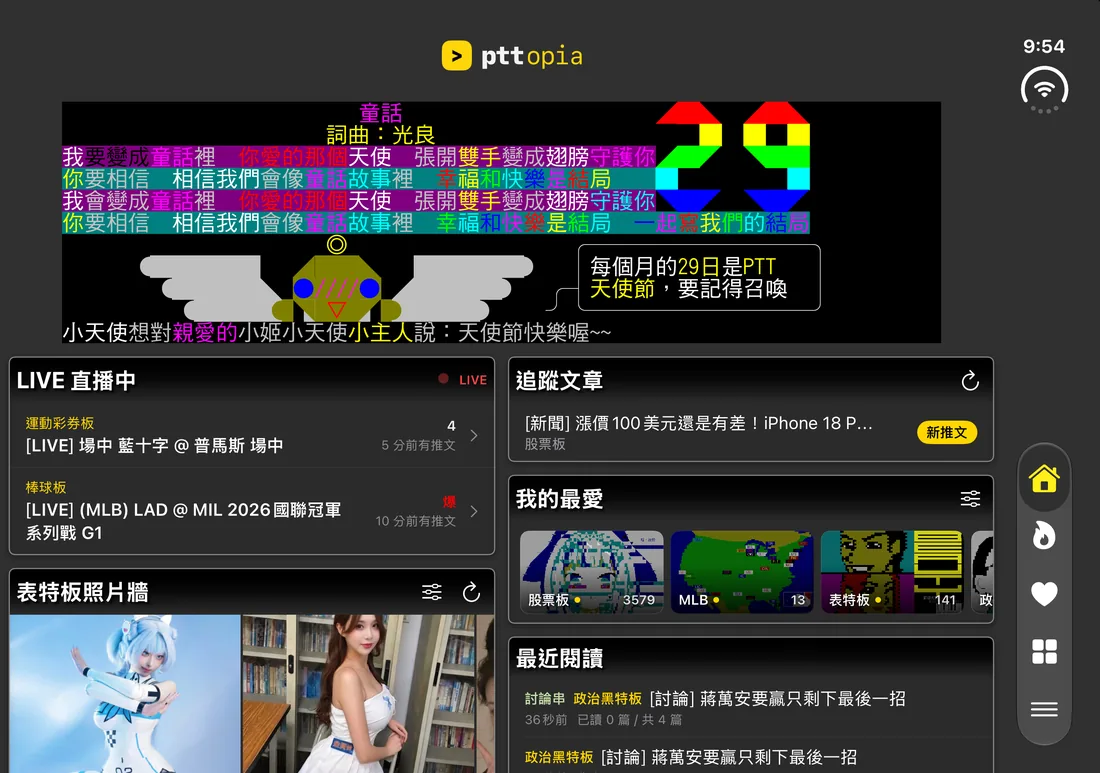Screen dimensions: 1100x773
Task: Click the 我的最愛 panel heading
Action: (559, 499)
